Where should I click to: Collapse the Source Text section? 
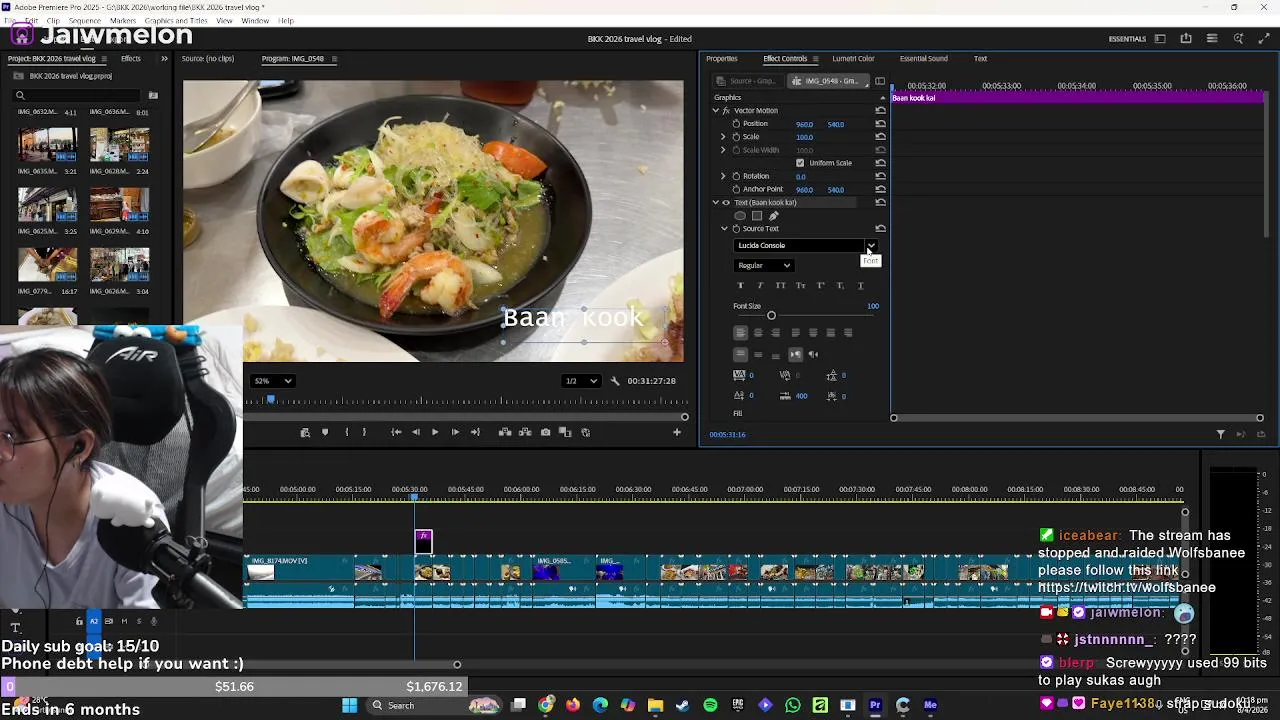click(x=724, y=229)
